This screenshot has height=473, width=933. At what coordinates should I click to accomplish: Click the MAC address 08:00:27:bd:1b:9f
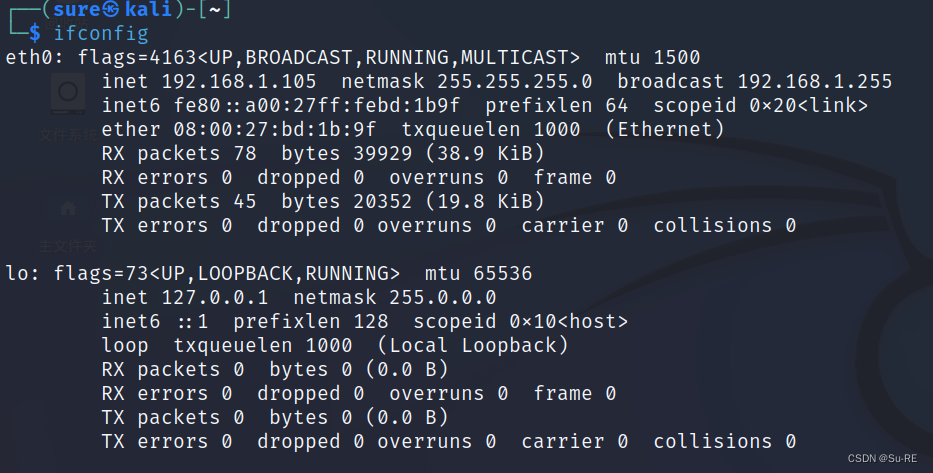[x=275, y=129]
